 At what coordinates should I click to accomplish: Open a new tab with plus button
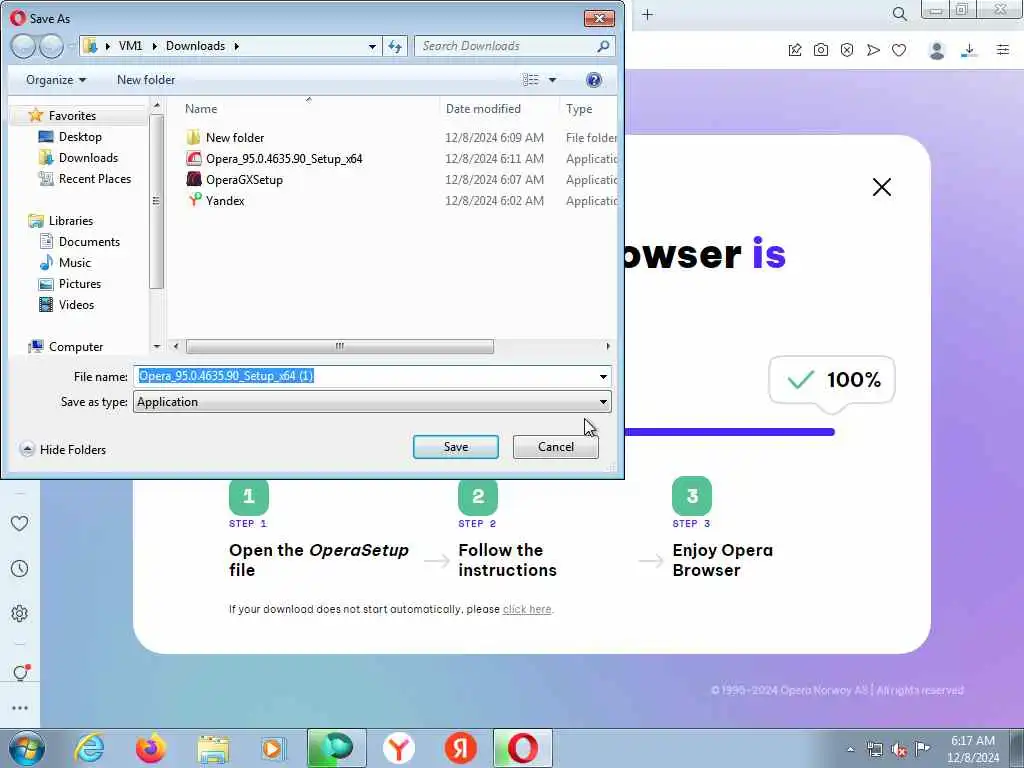(647, 14)
